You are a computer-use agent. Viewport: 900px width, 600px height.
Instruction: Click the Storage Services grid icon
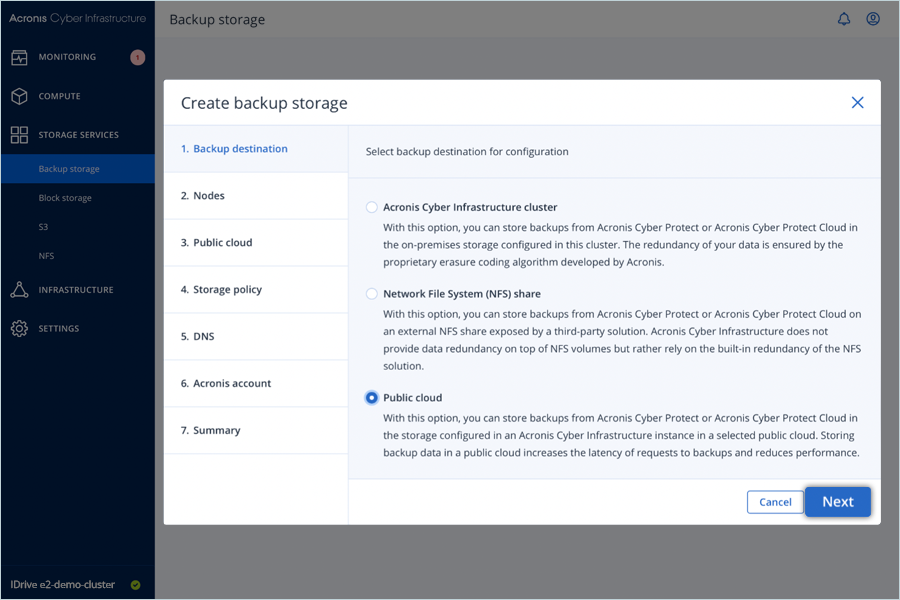point(19,135)
